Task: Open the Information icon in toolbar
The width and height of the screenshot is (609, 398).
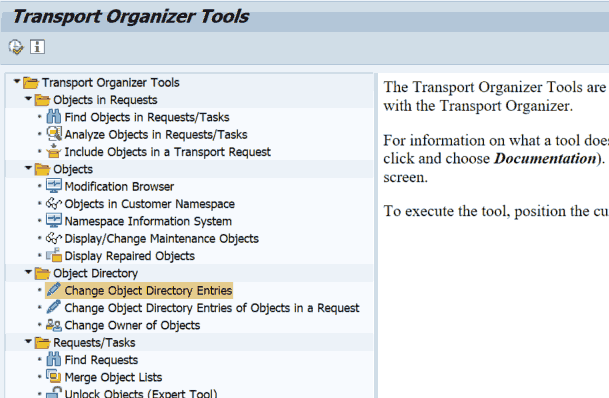Action: pyautogui.click(x=37, y=47)
